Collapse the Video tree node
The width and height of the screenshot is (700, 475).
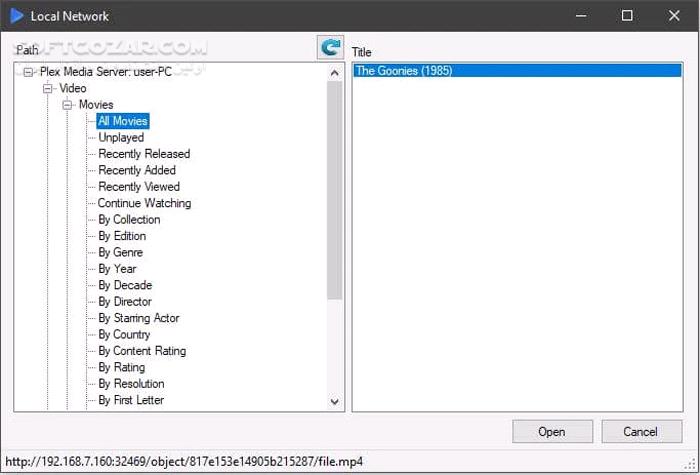pyautogui.click(x=48, y=88)
